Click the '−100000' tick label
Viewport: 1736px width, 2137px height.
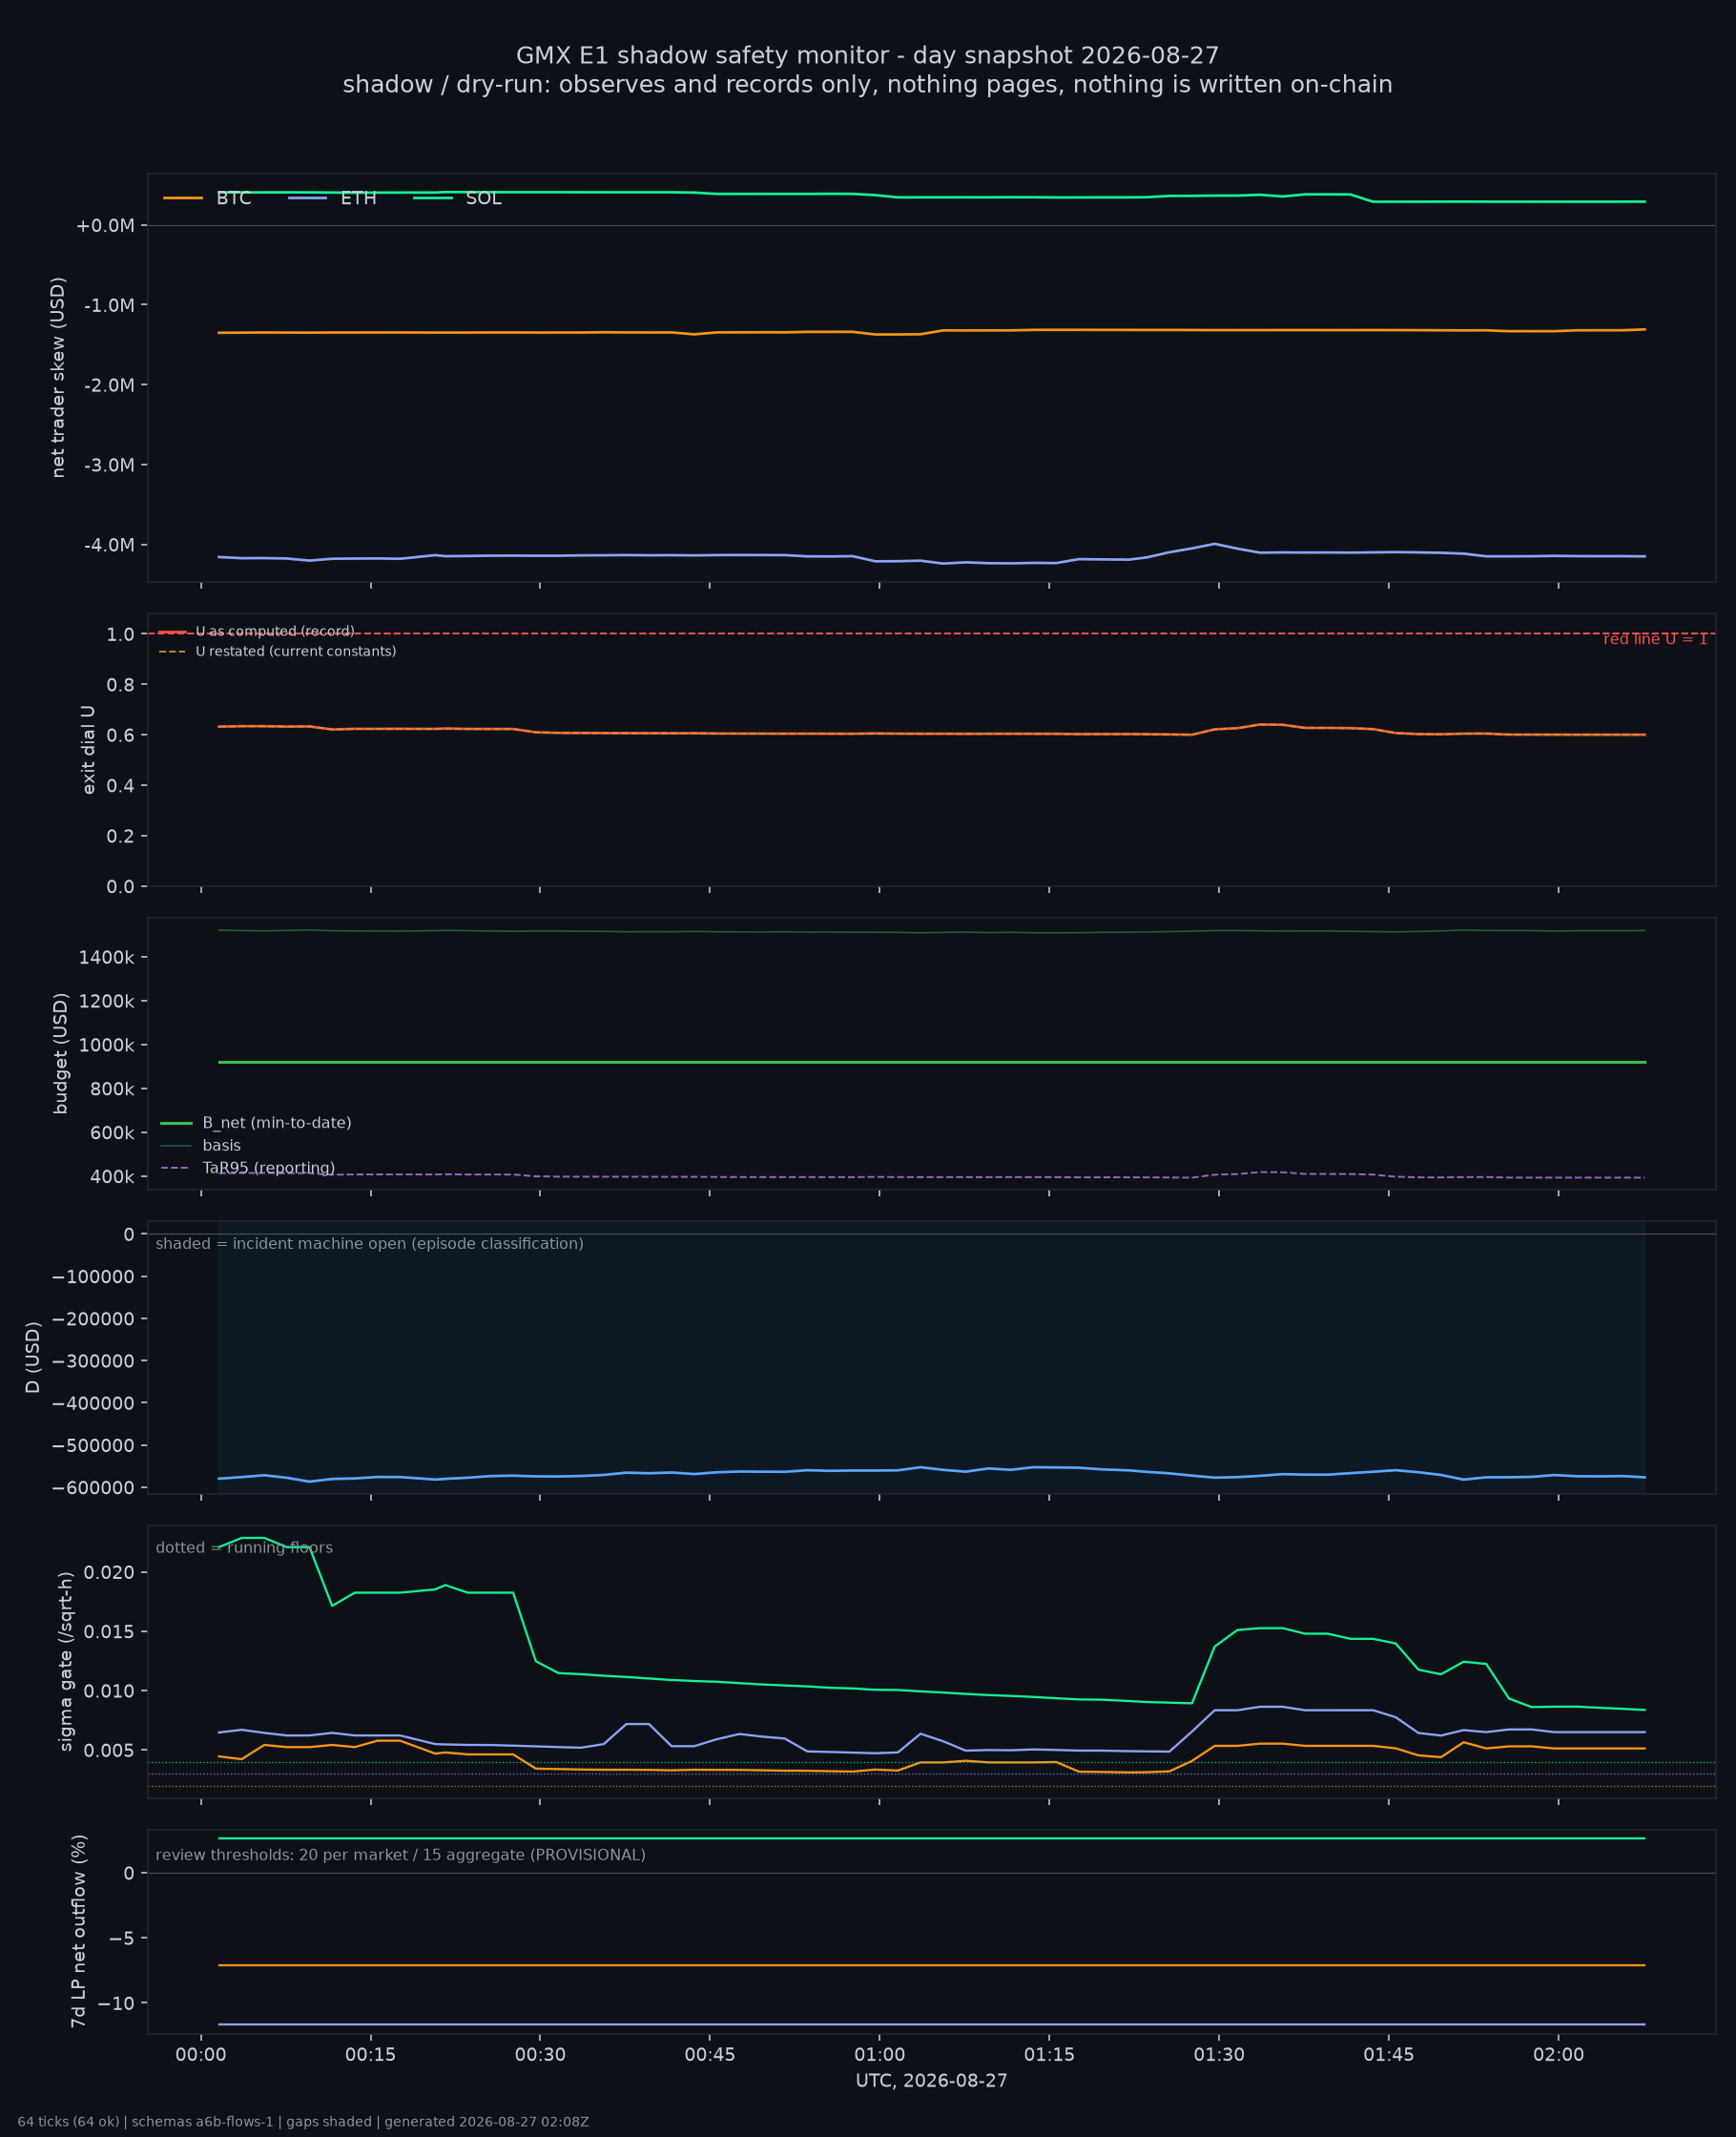pyautogui.click(x=92, y=1277)
